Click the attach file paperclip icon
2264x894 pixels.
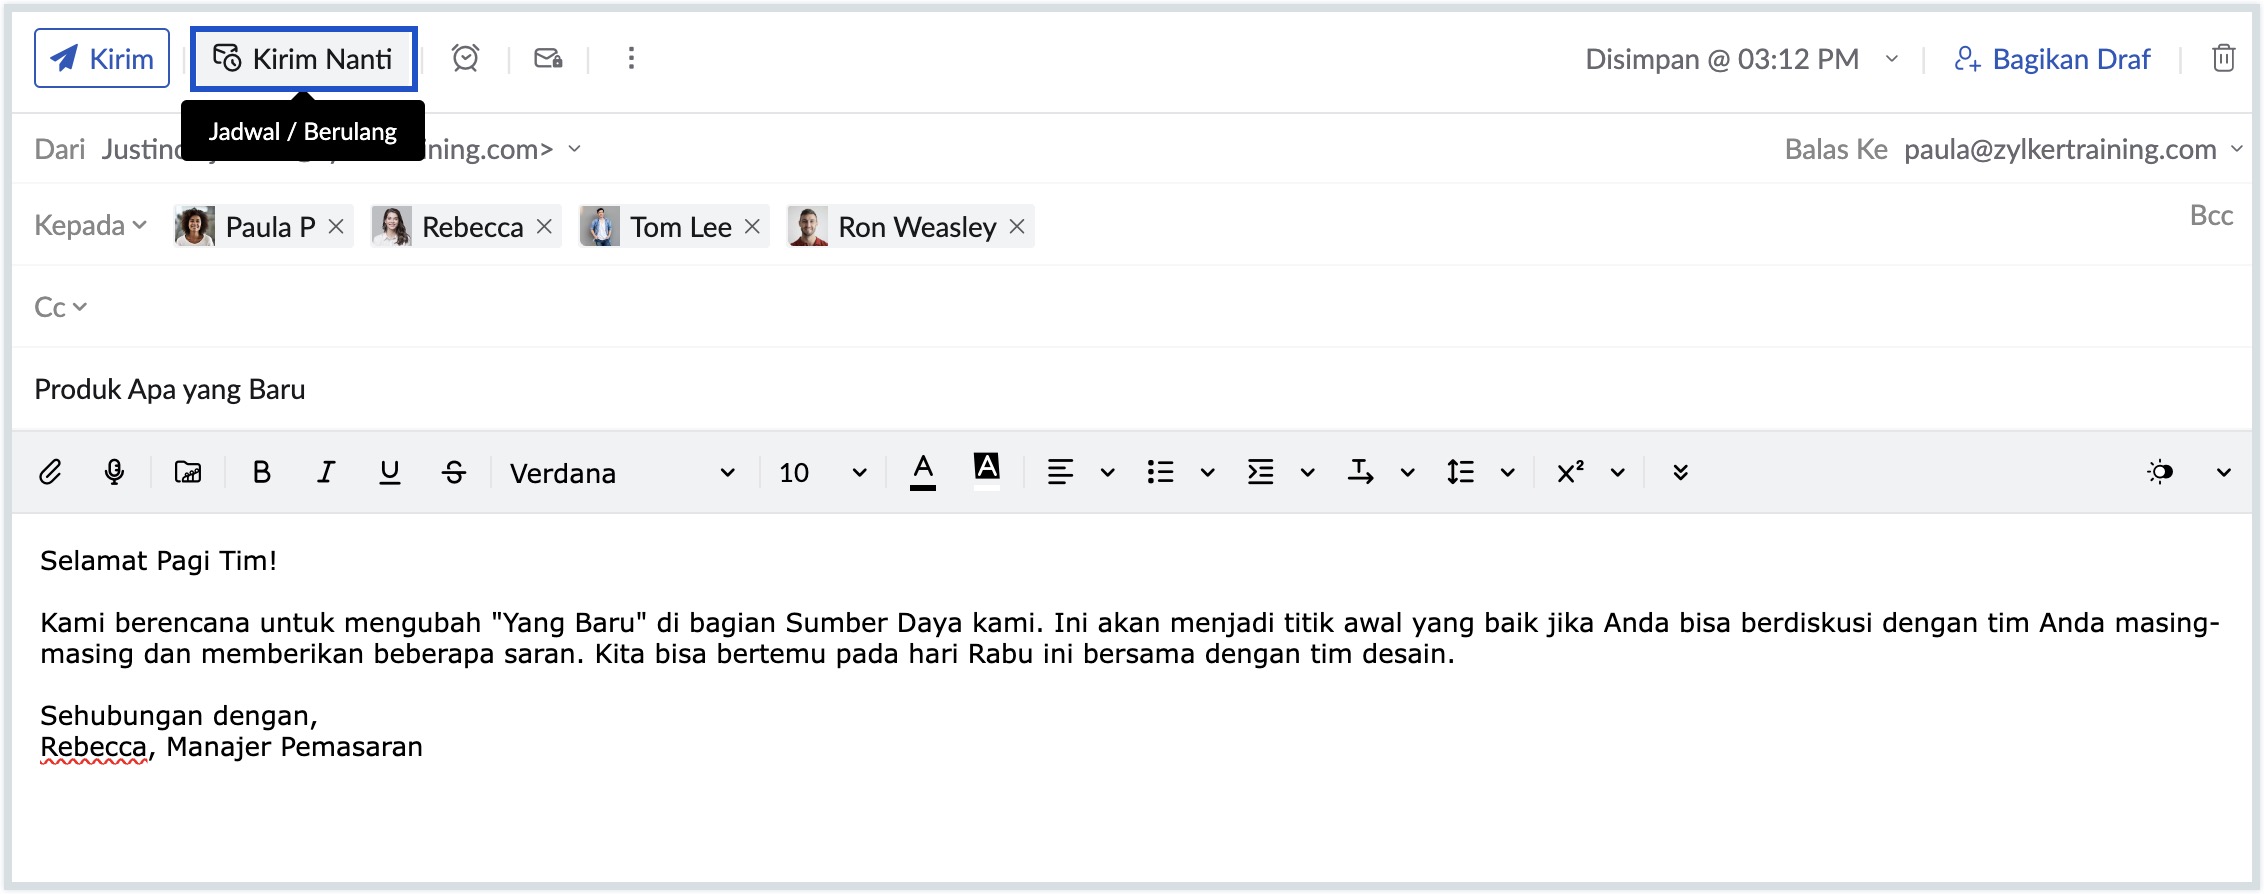pyautogui.click(x=50, y=472)
